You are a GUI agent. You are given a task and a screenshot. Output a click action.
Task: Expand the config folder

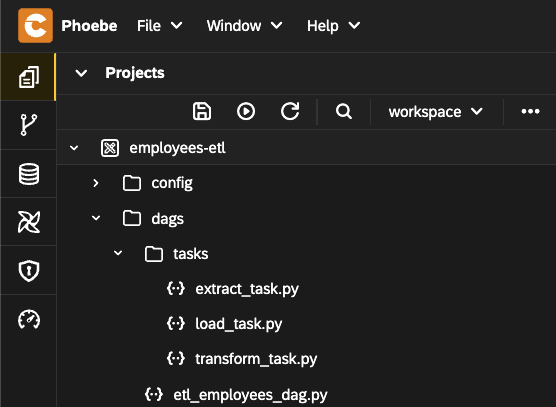coord(96,183)
